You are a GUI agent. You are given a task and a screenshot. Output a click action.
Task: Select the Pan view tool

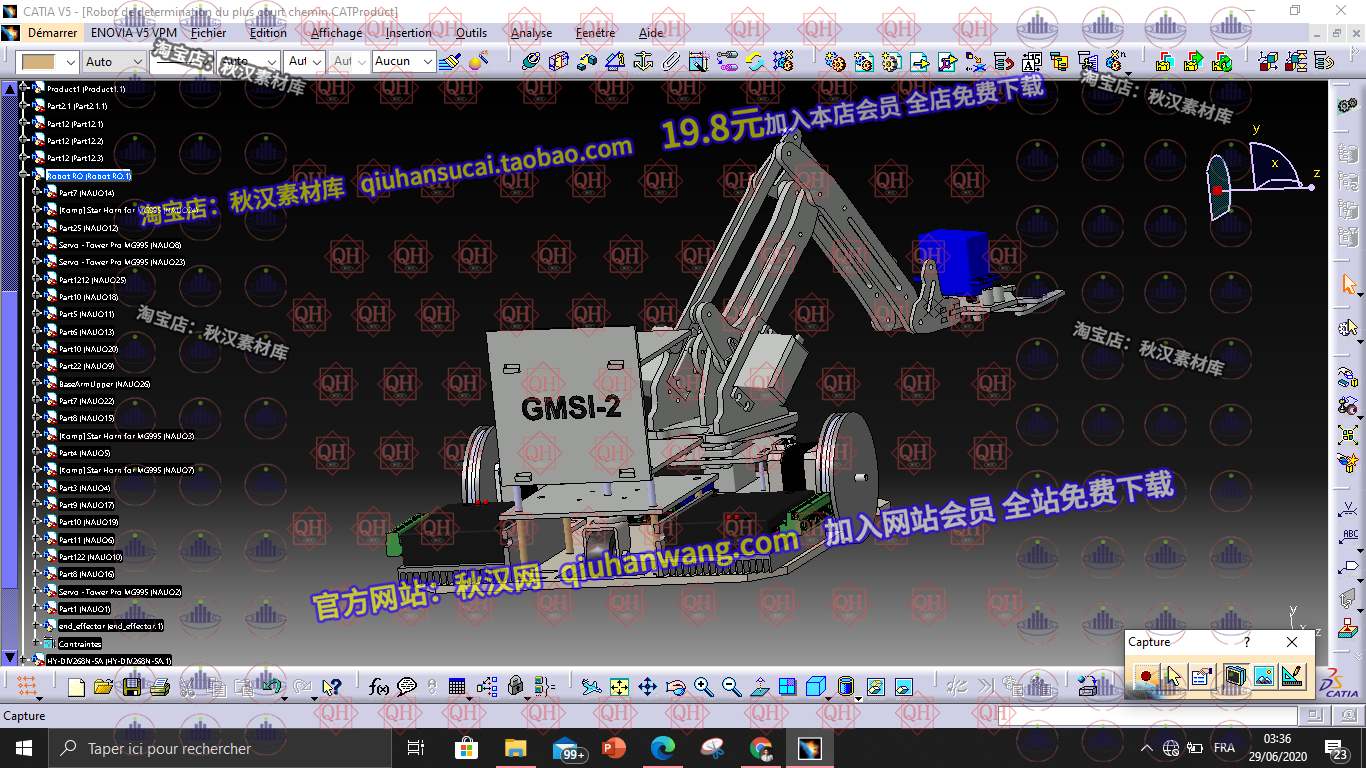click(647, 687)
